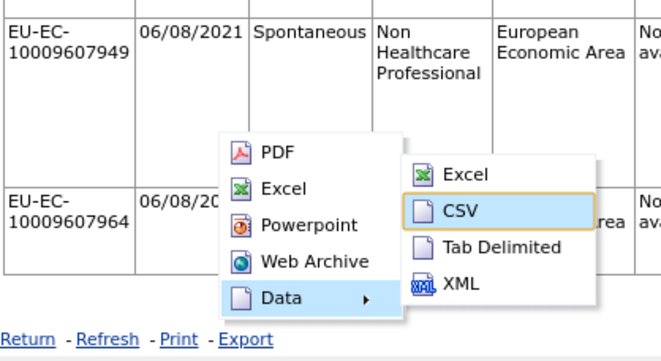The height and width of the screenshot is (361, 661).
Task: Select CSV from the Data submenu
Action: click(x=499, y=211)
